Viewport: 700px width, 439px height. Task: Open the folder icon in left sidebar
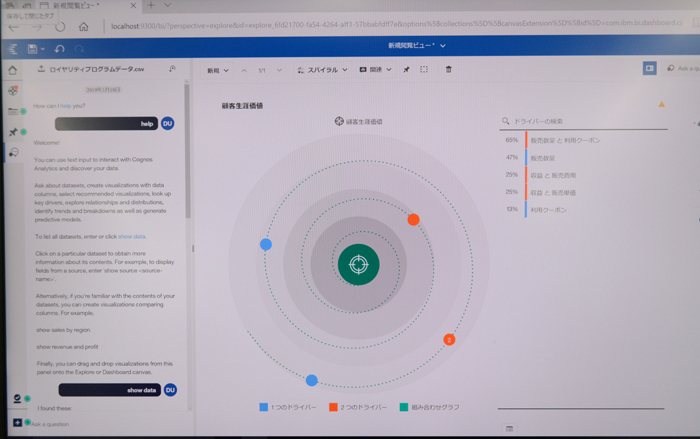click(x=13, y=111)
